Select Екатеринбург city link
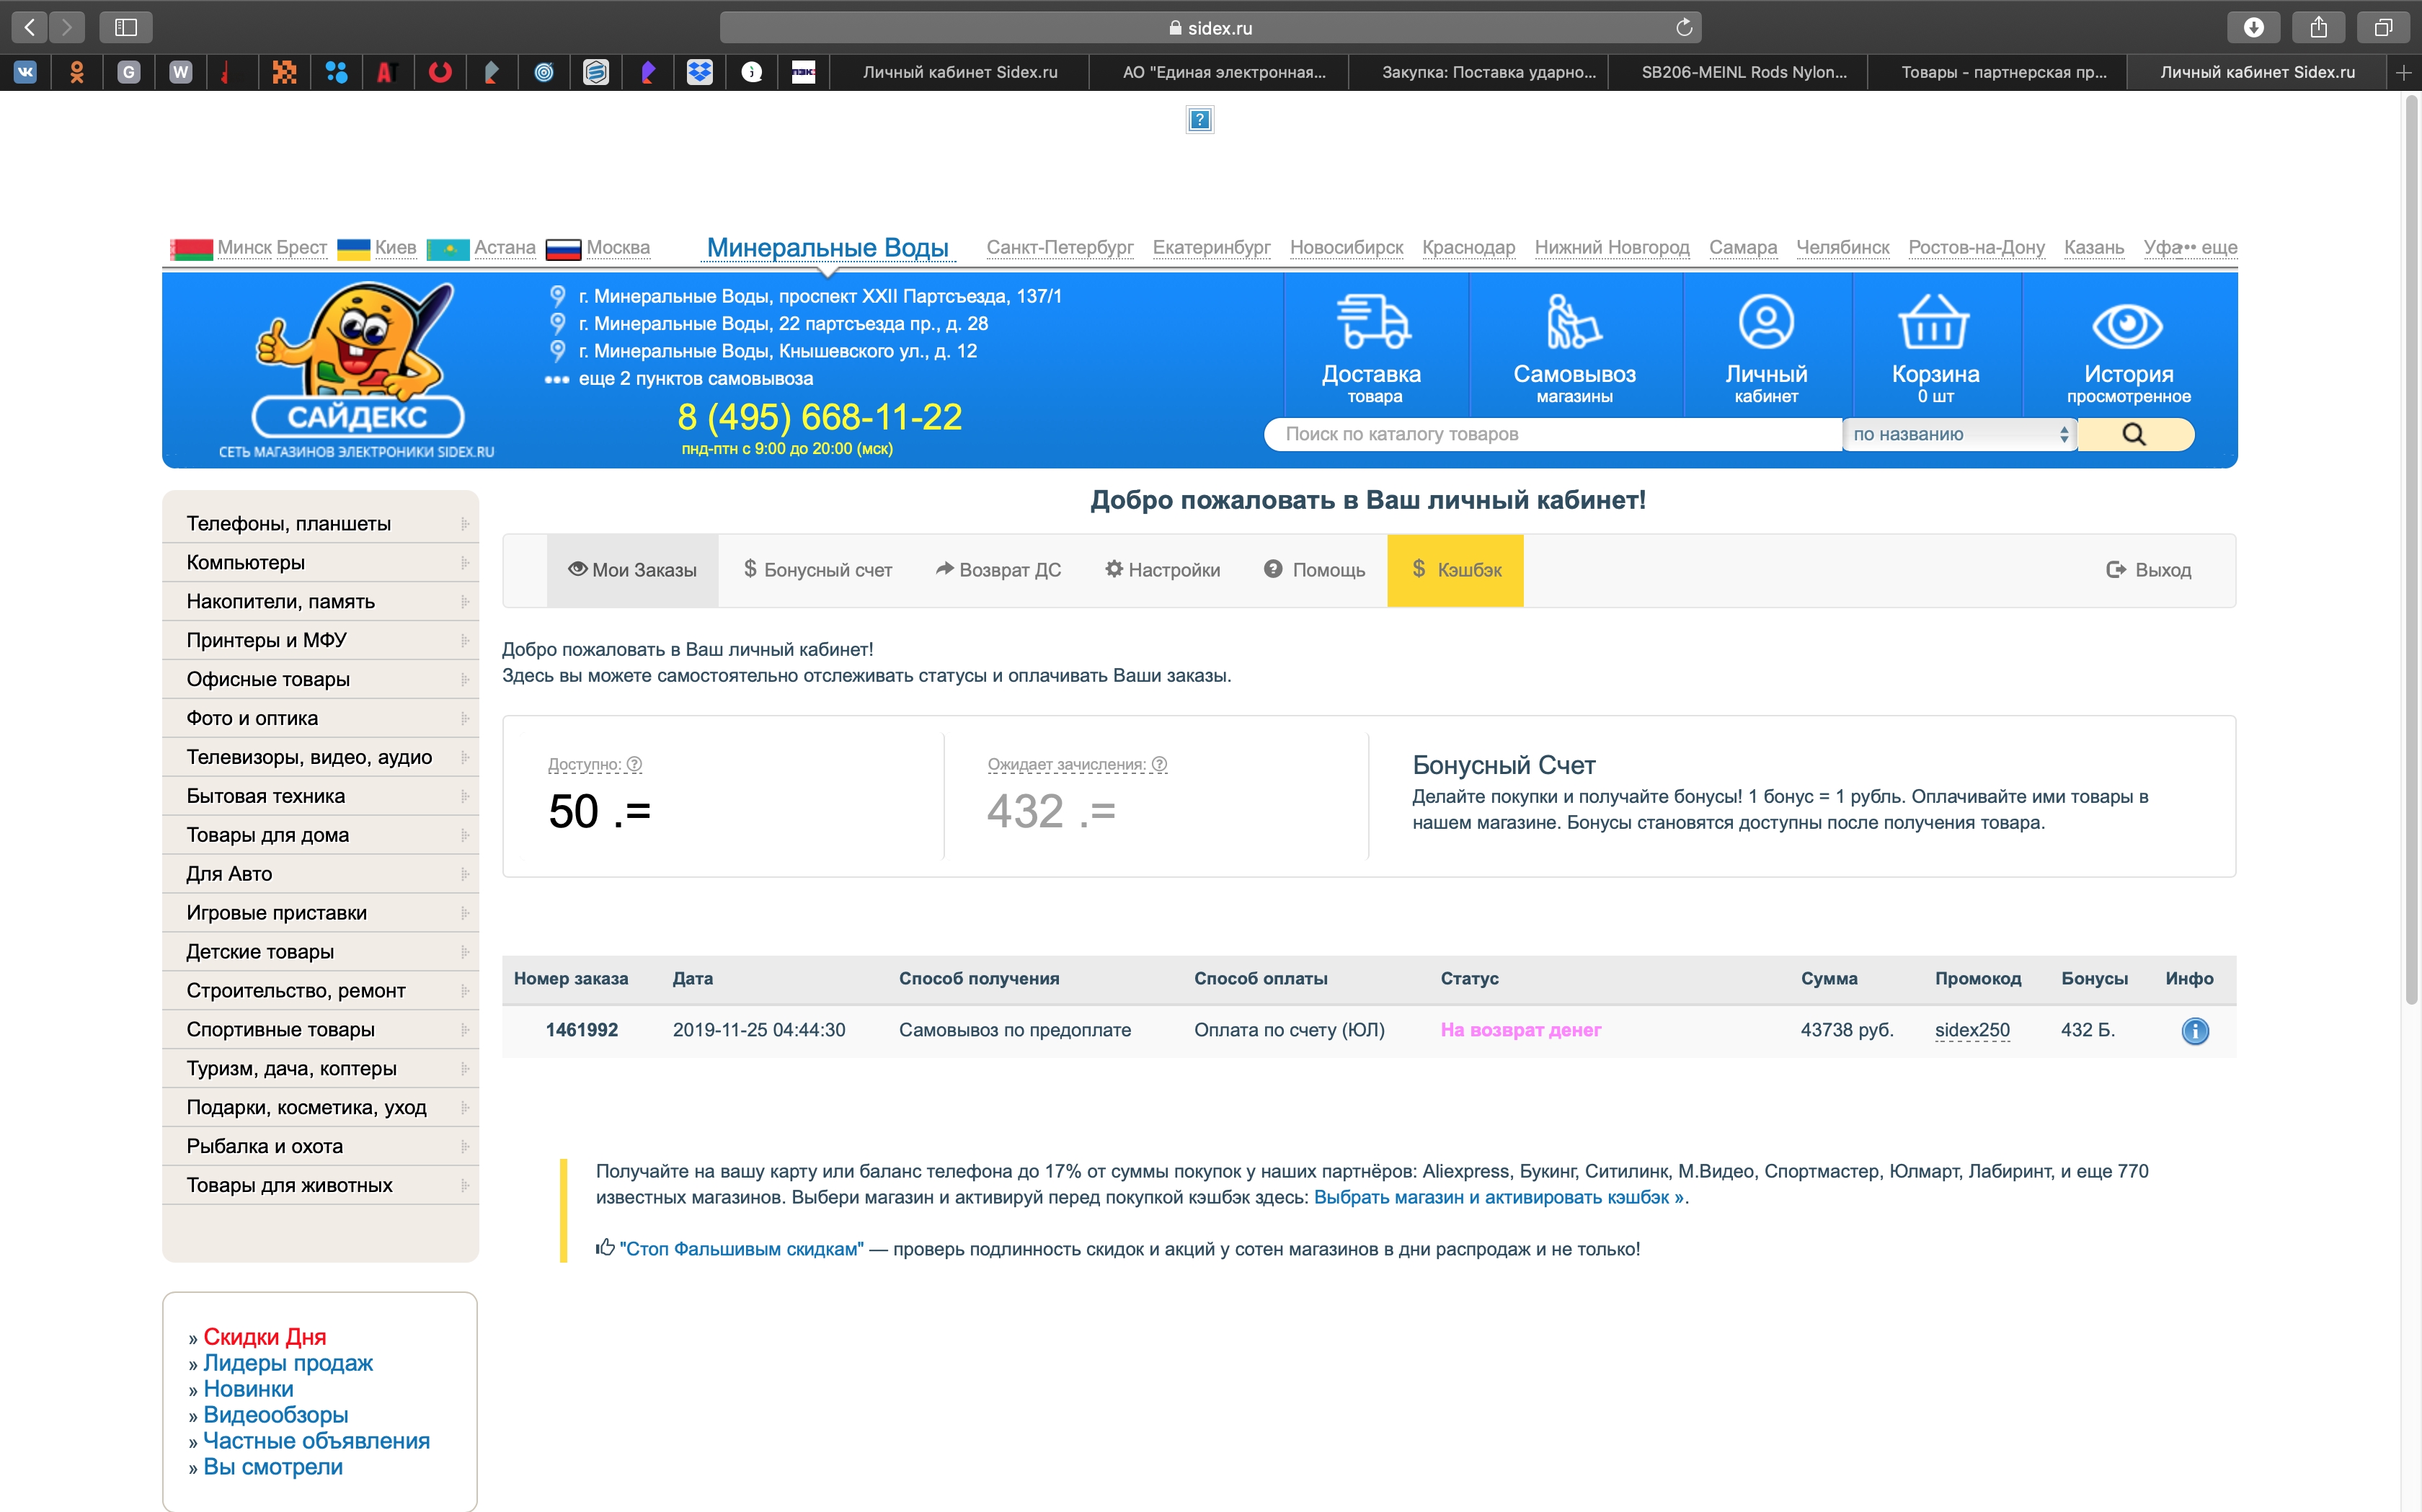Viewport: 2422px width, 1512px height. (1211, 247)
